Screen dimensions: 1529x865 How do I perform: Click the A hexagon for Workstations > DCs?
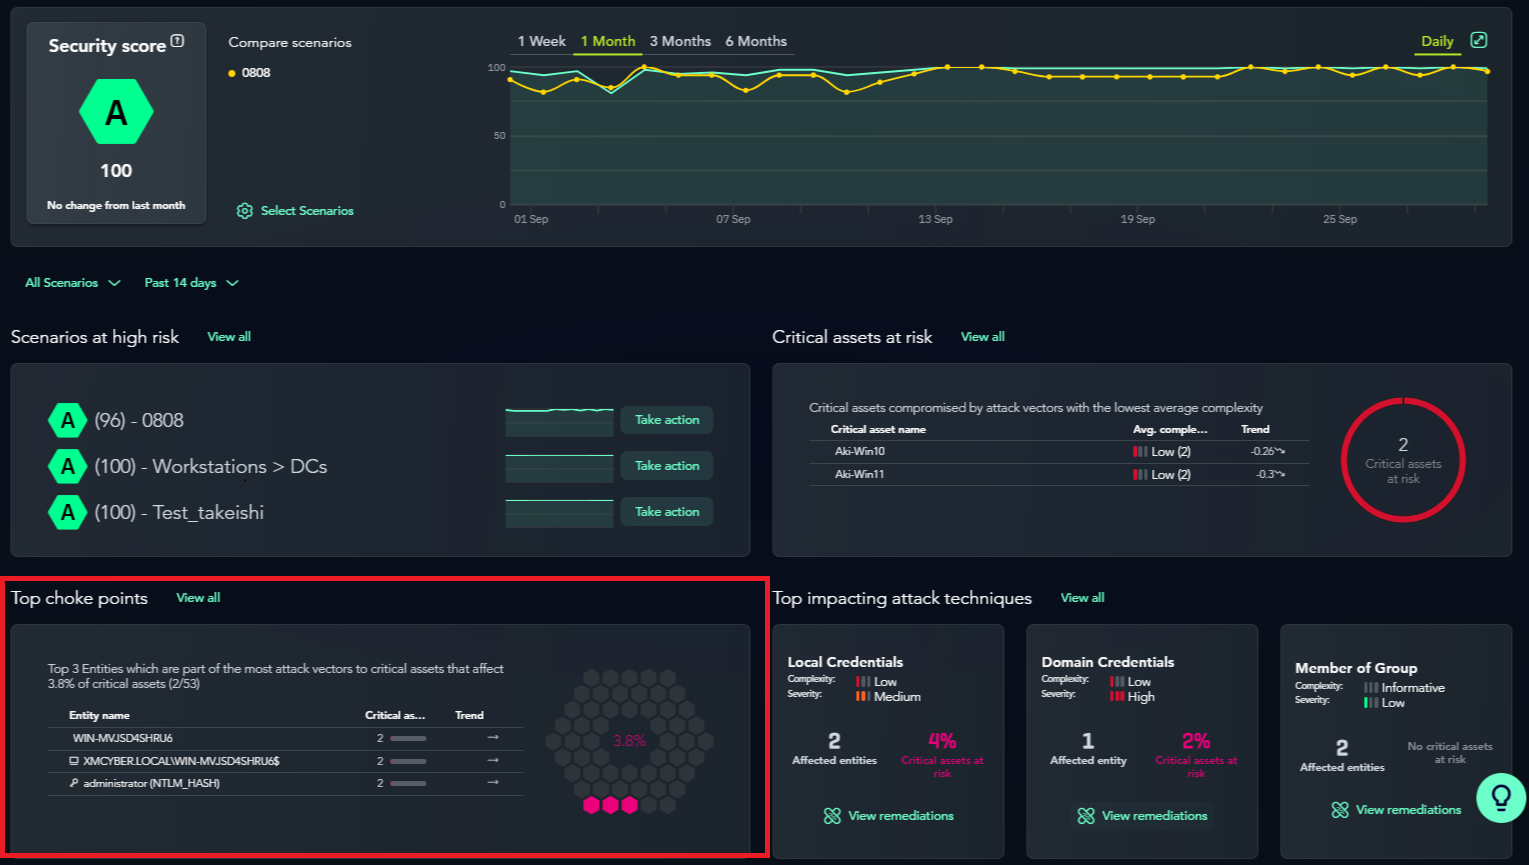(x=68, y=466)
